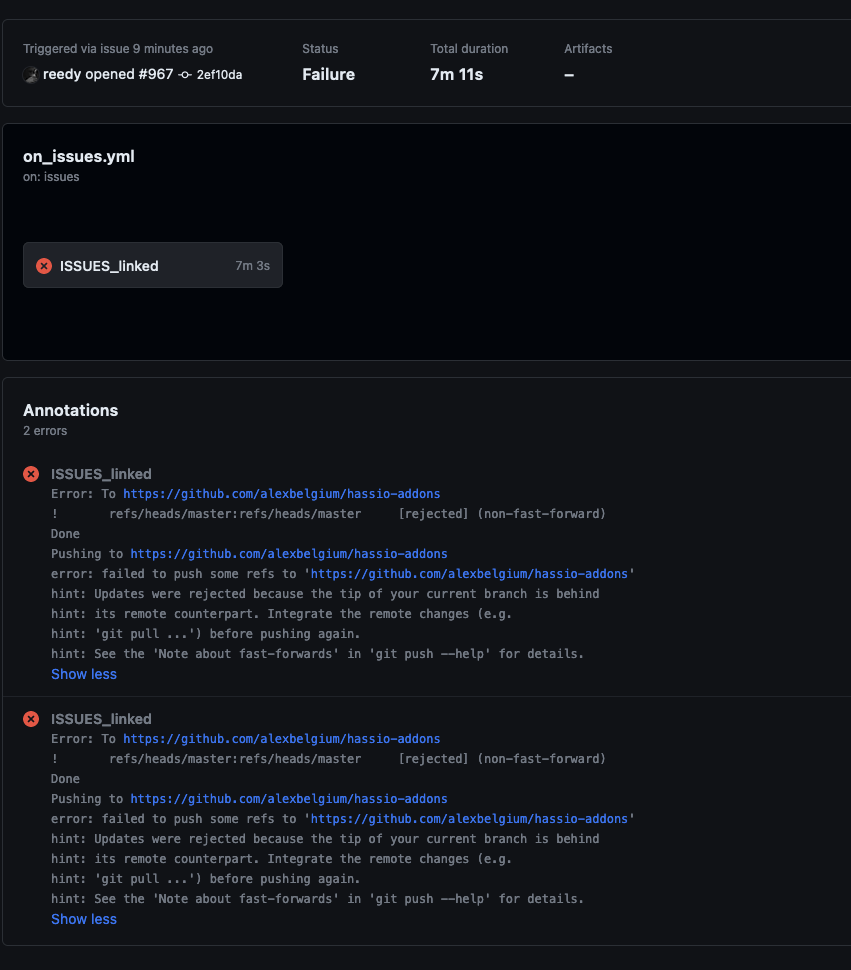Image resolution: width=851 pixels, height=970 pixels.
Task: Click the error icon on first ISSUES_linked annotation
Action: [x=30, y=473]
